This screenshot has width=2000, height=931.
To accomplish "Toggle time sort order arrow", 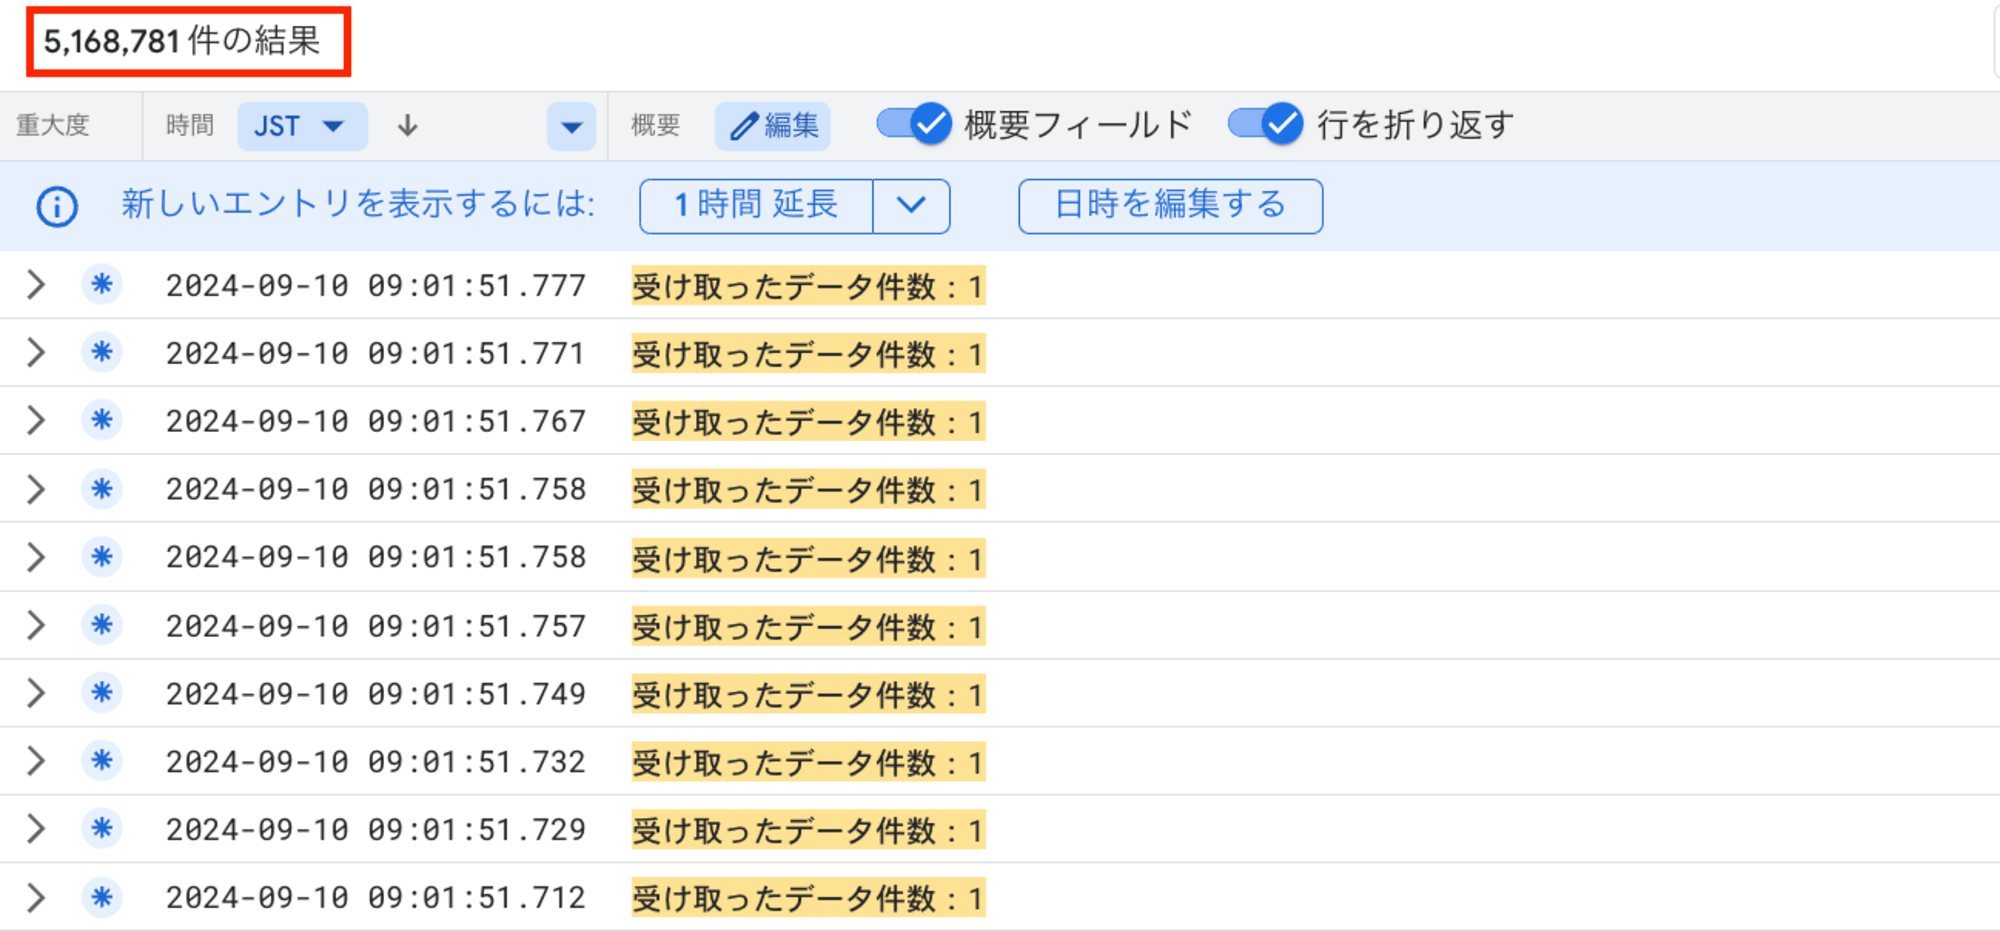I will point(407,126).
